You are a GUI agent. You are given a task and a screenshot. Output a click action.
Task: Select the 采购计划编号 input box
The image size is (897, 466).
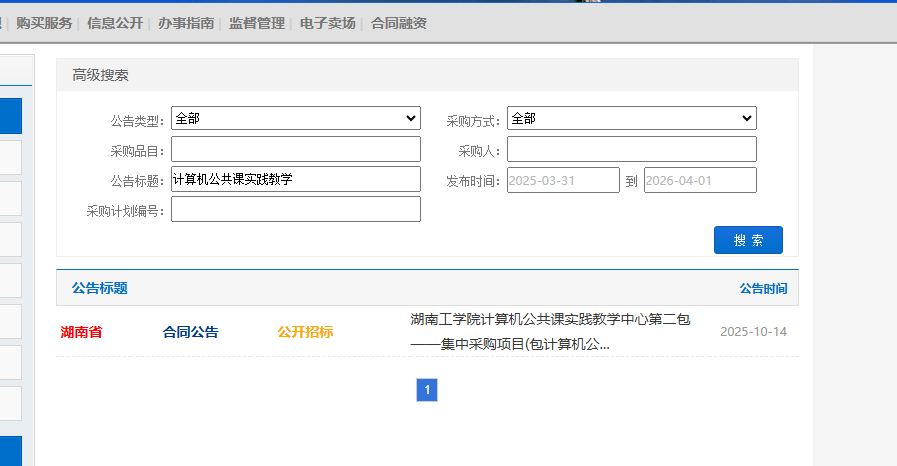click(x=295, y=209)
